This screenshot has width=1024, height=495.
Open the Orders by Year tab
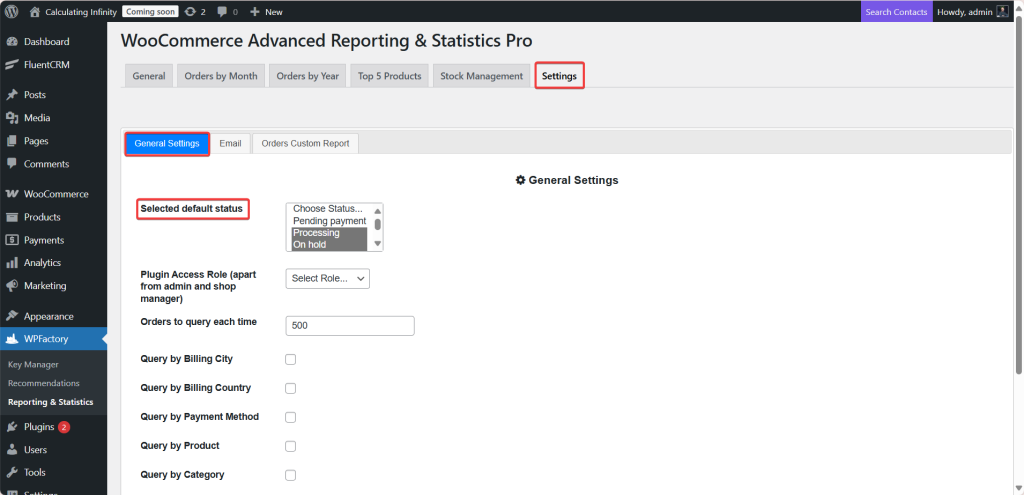click(x=308, y=76)
